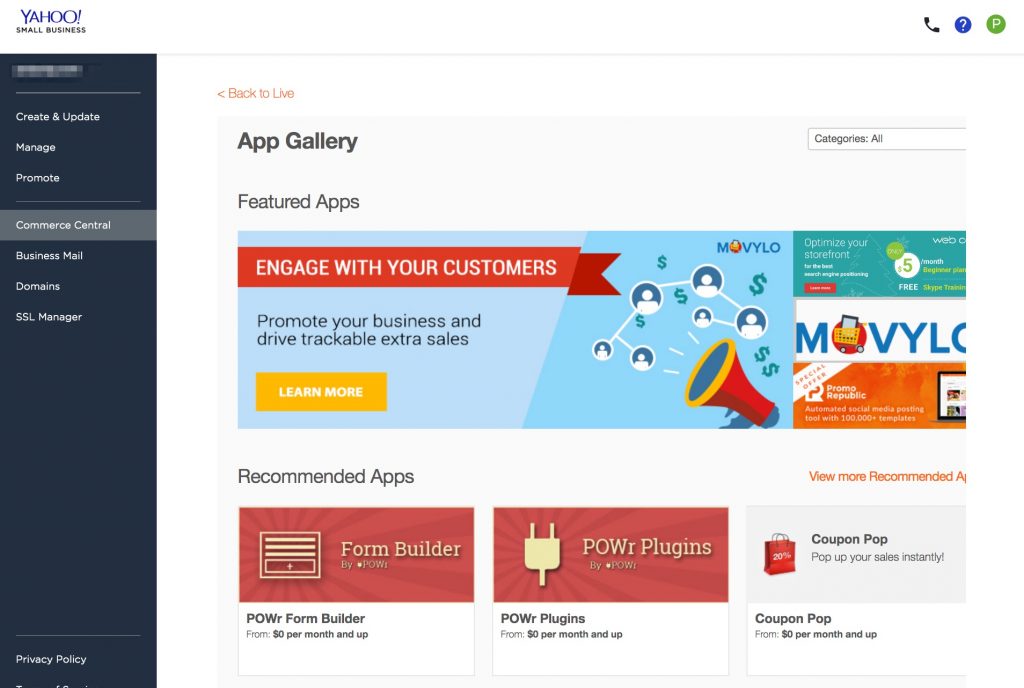
Task: Open the green profile avatar icon
Action: [x=995, y=25]
